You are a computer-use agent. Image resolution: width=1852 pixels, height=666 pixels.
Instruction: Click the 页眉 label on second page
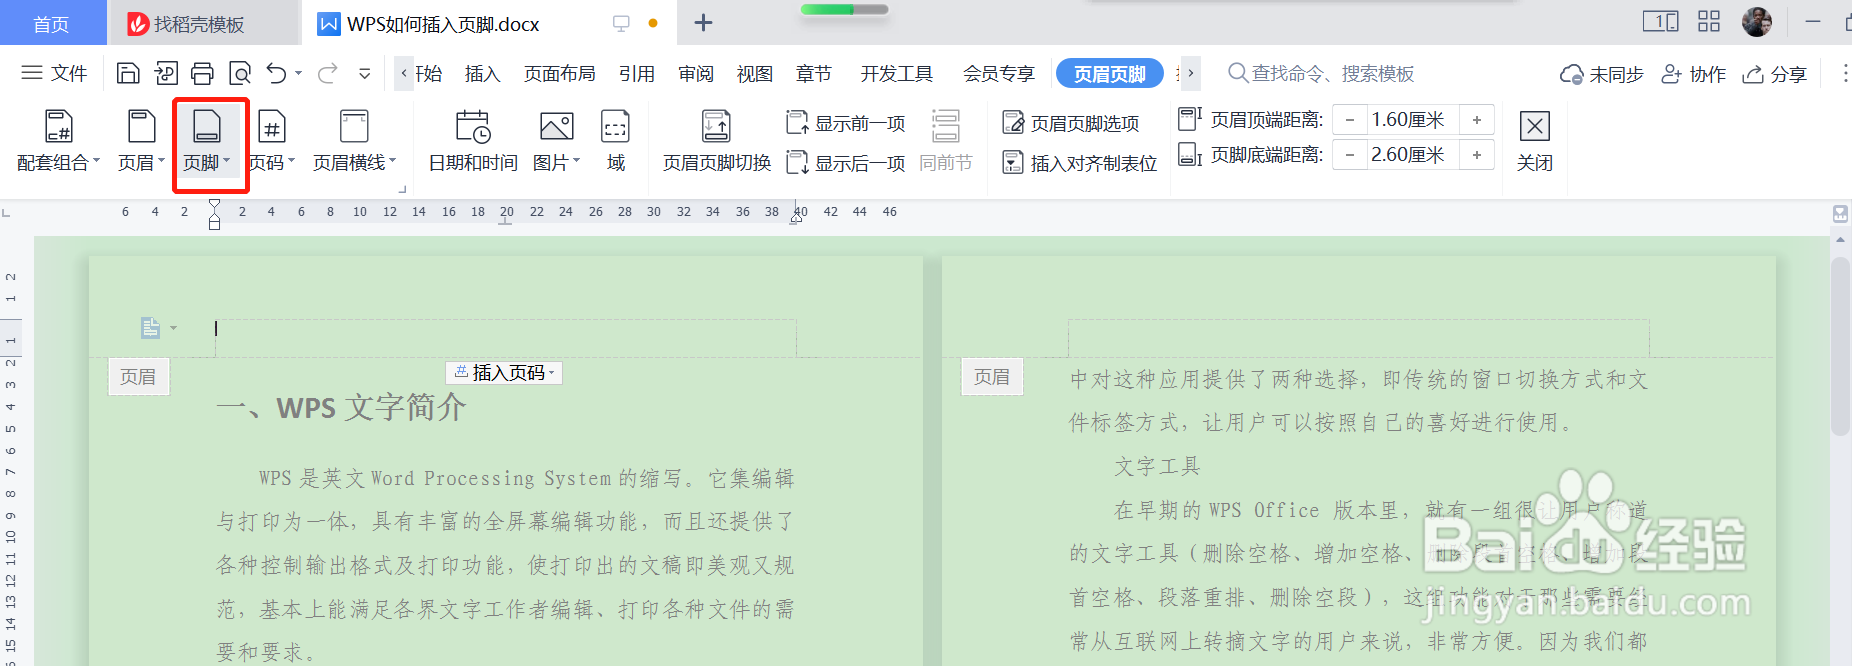(992, 377)
